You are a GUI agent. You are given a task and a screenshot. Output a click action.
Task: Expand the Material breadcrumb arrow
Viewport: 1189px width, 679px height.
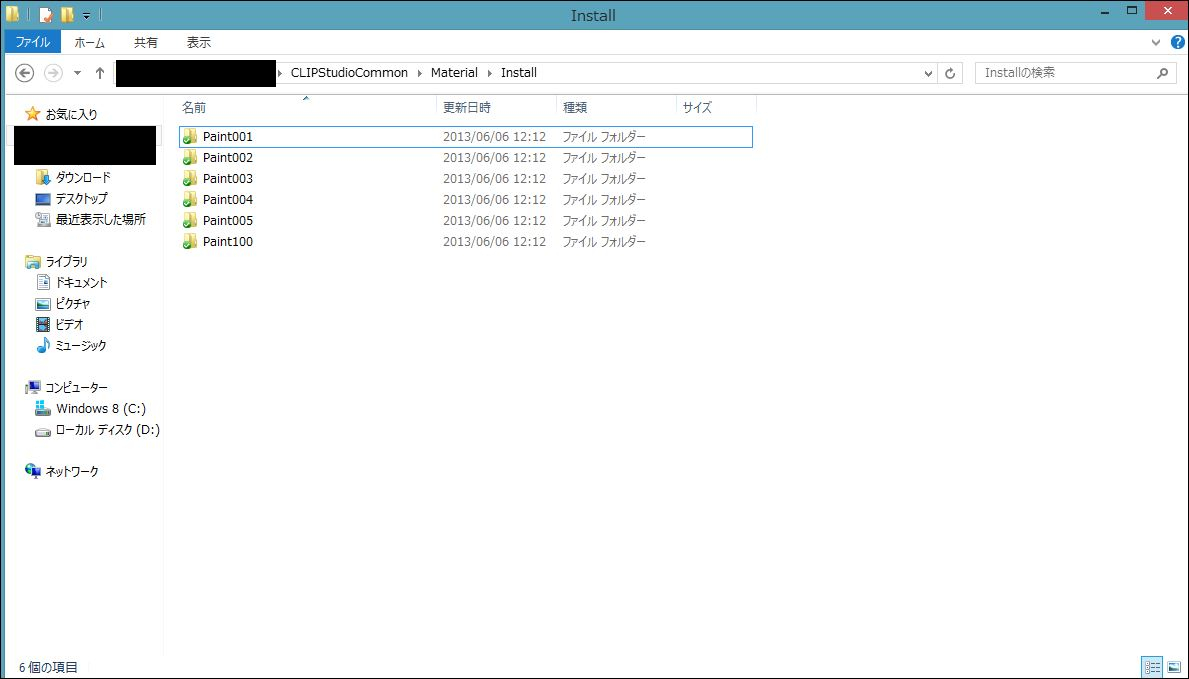tap(489, 73)
